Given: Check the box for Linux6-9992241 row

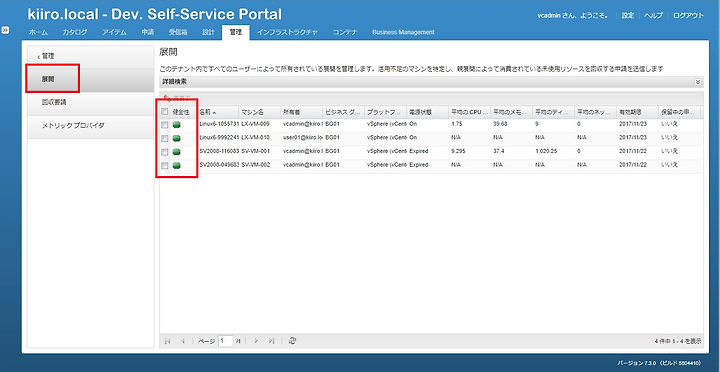Looking at the screenshot, I should [165, 138].
